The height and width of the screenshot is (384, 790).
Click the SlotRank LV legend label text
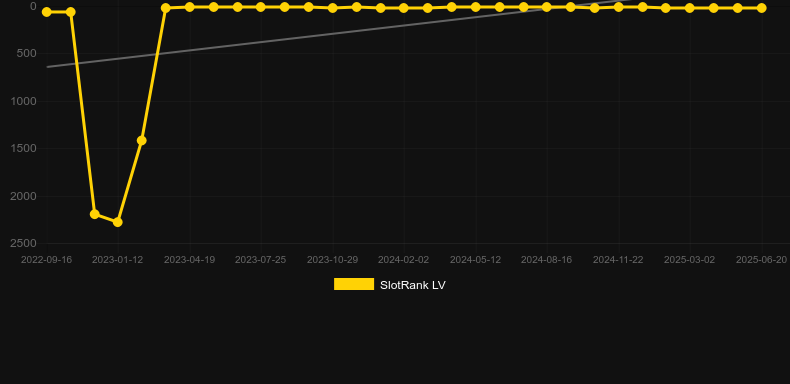pyautogui.click(x=413, y=285)
